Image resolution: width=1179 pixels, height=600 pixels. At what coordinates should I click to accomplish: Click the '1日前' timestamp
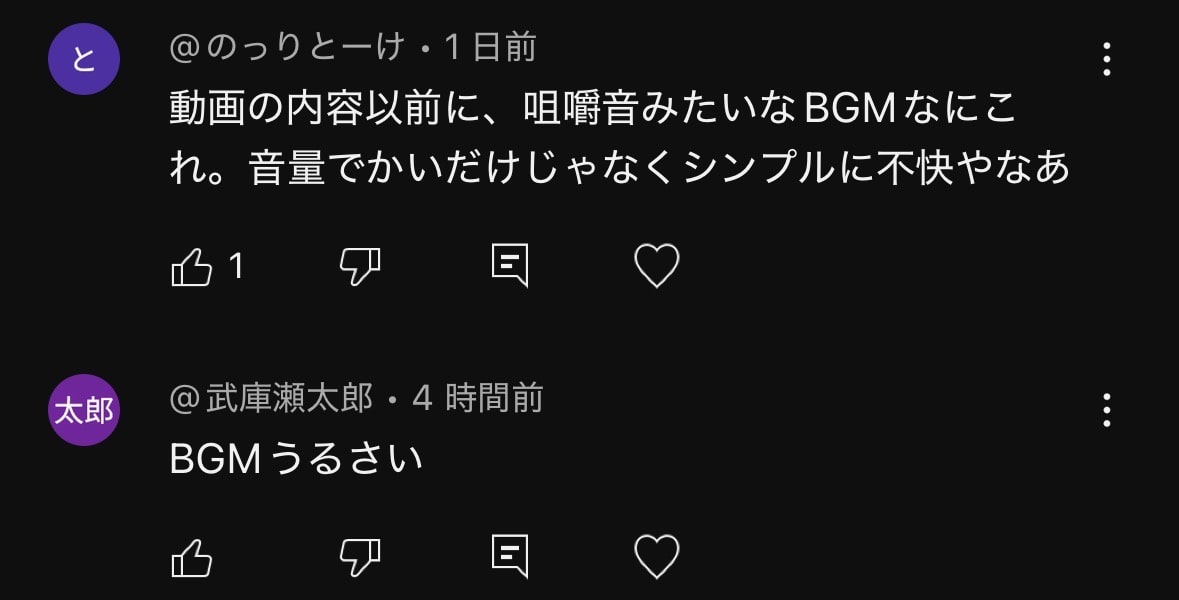(x=489, y=47)
